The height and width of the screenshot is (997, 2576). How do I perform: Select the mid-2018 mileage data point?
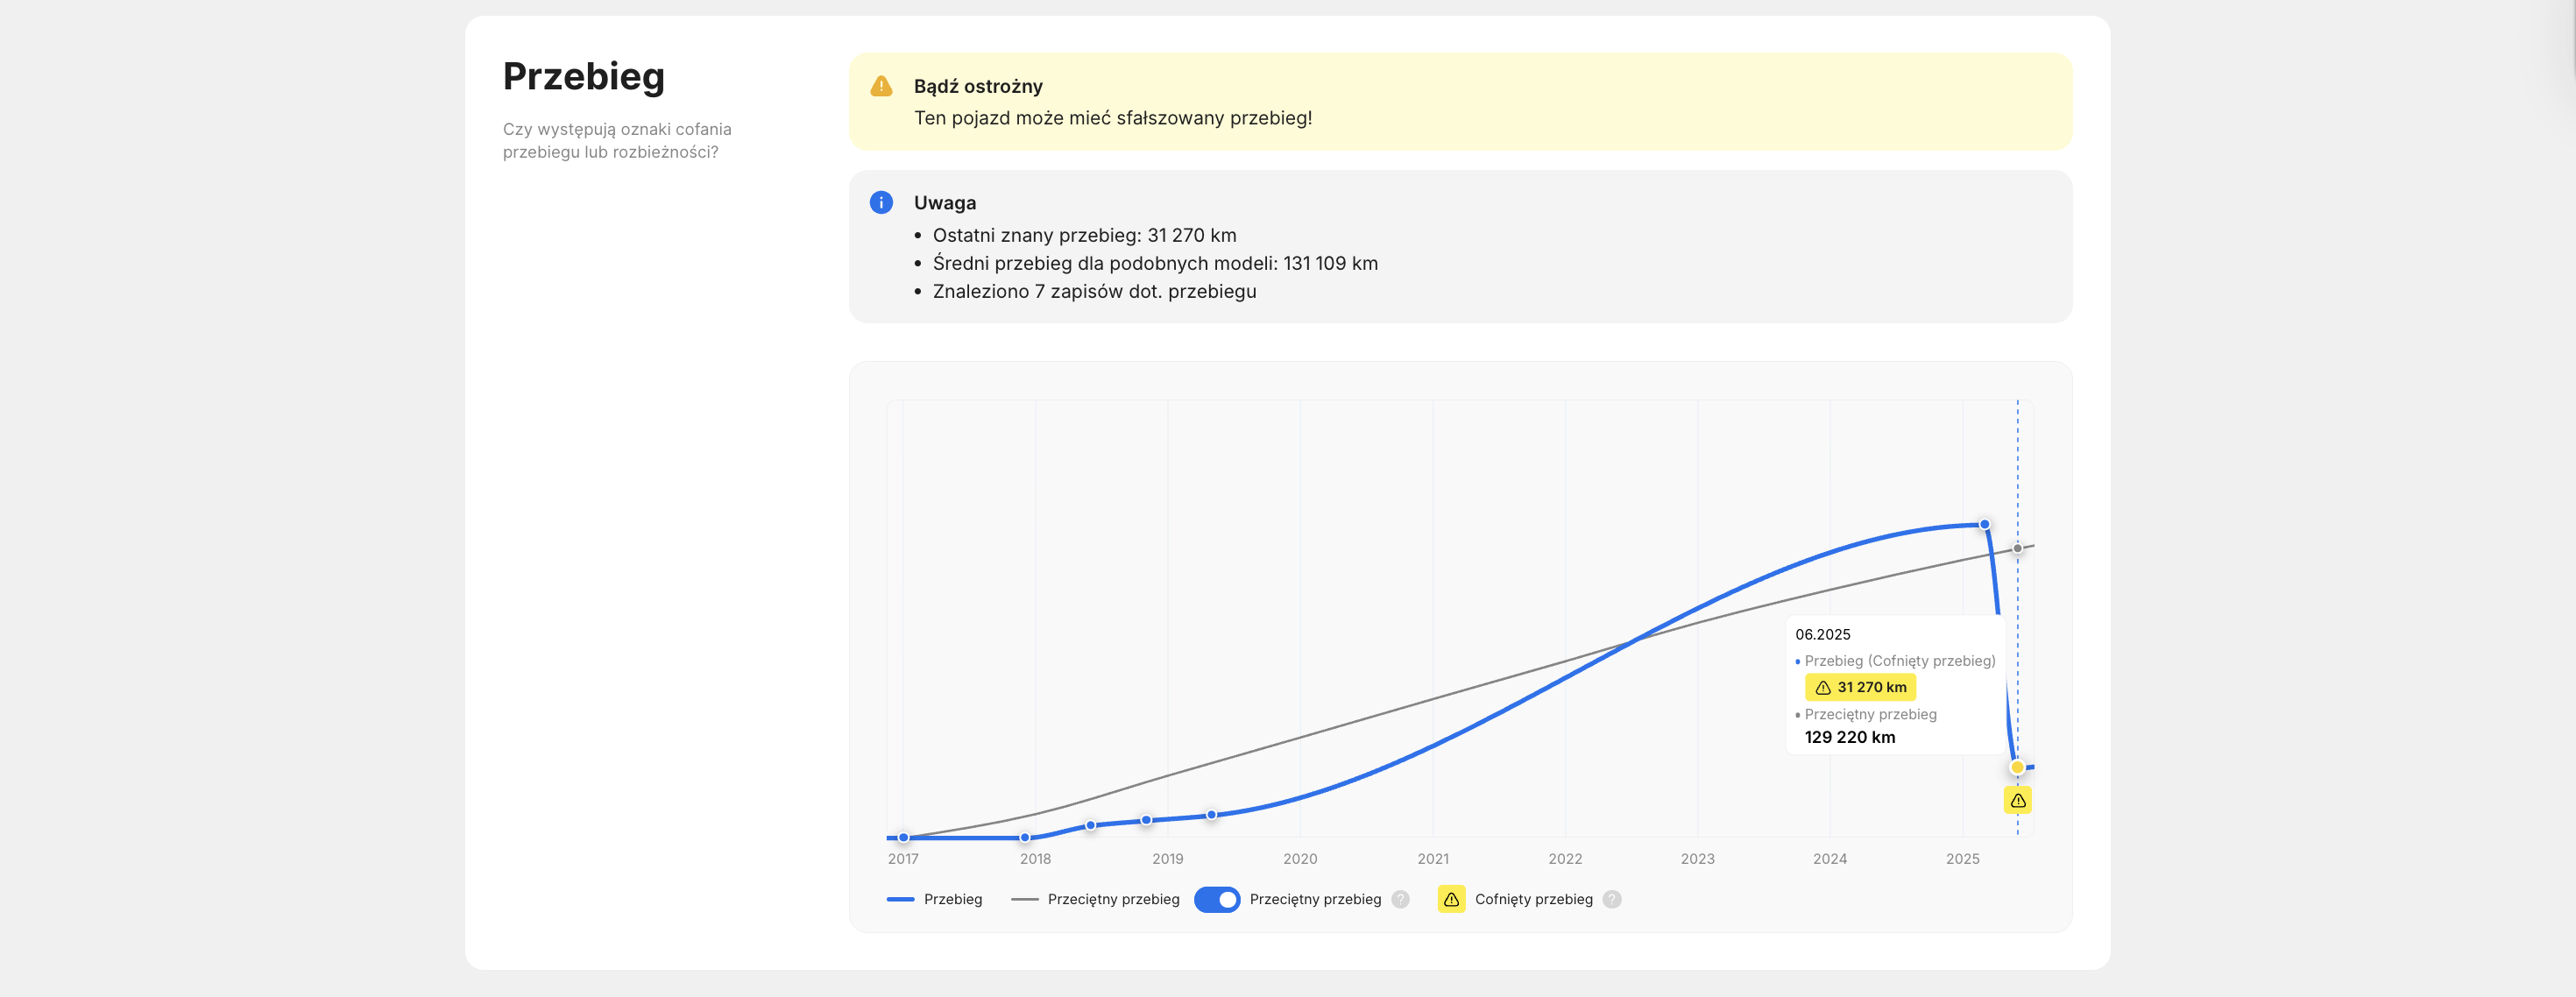(1090, 825)
